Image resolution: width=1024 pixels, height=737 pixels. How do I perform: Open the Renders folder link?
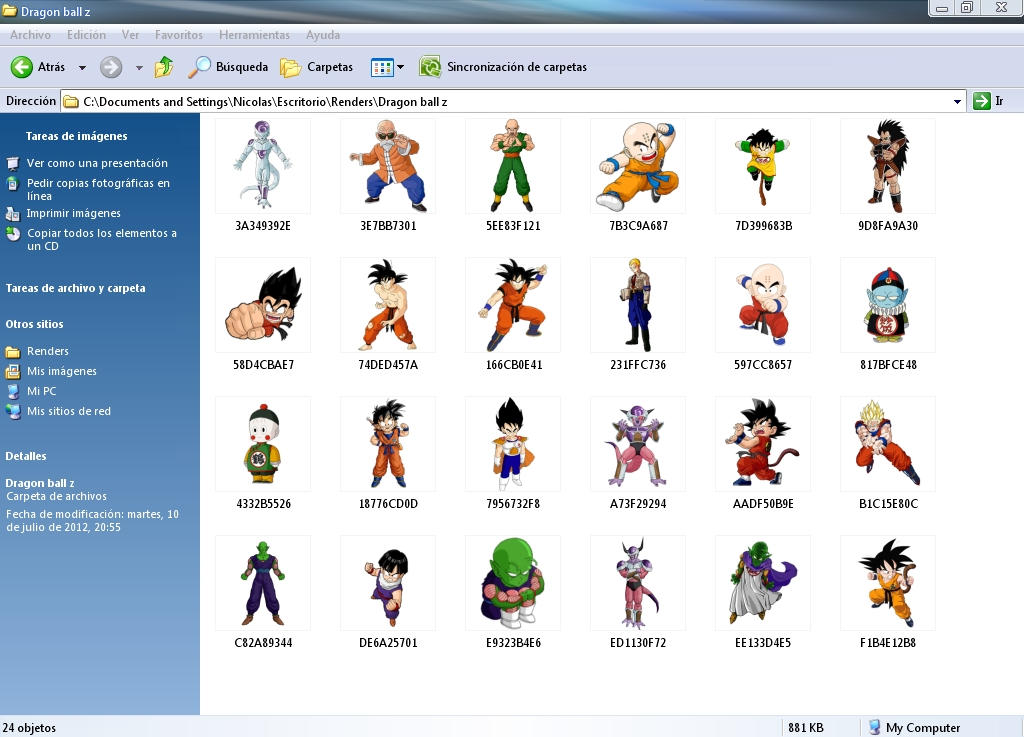[x=48, y=351]
